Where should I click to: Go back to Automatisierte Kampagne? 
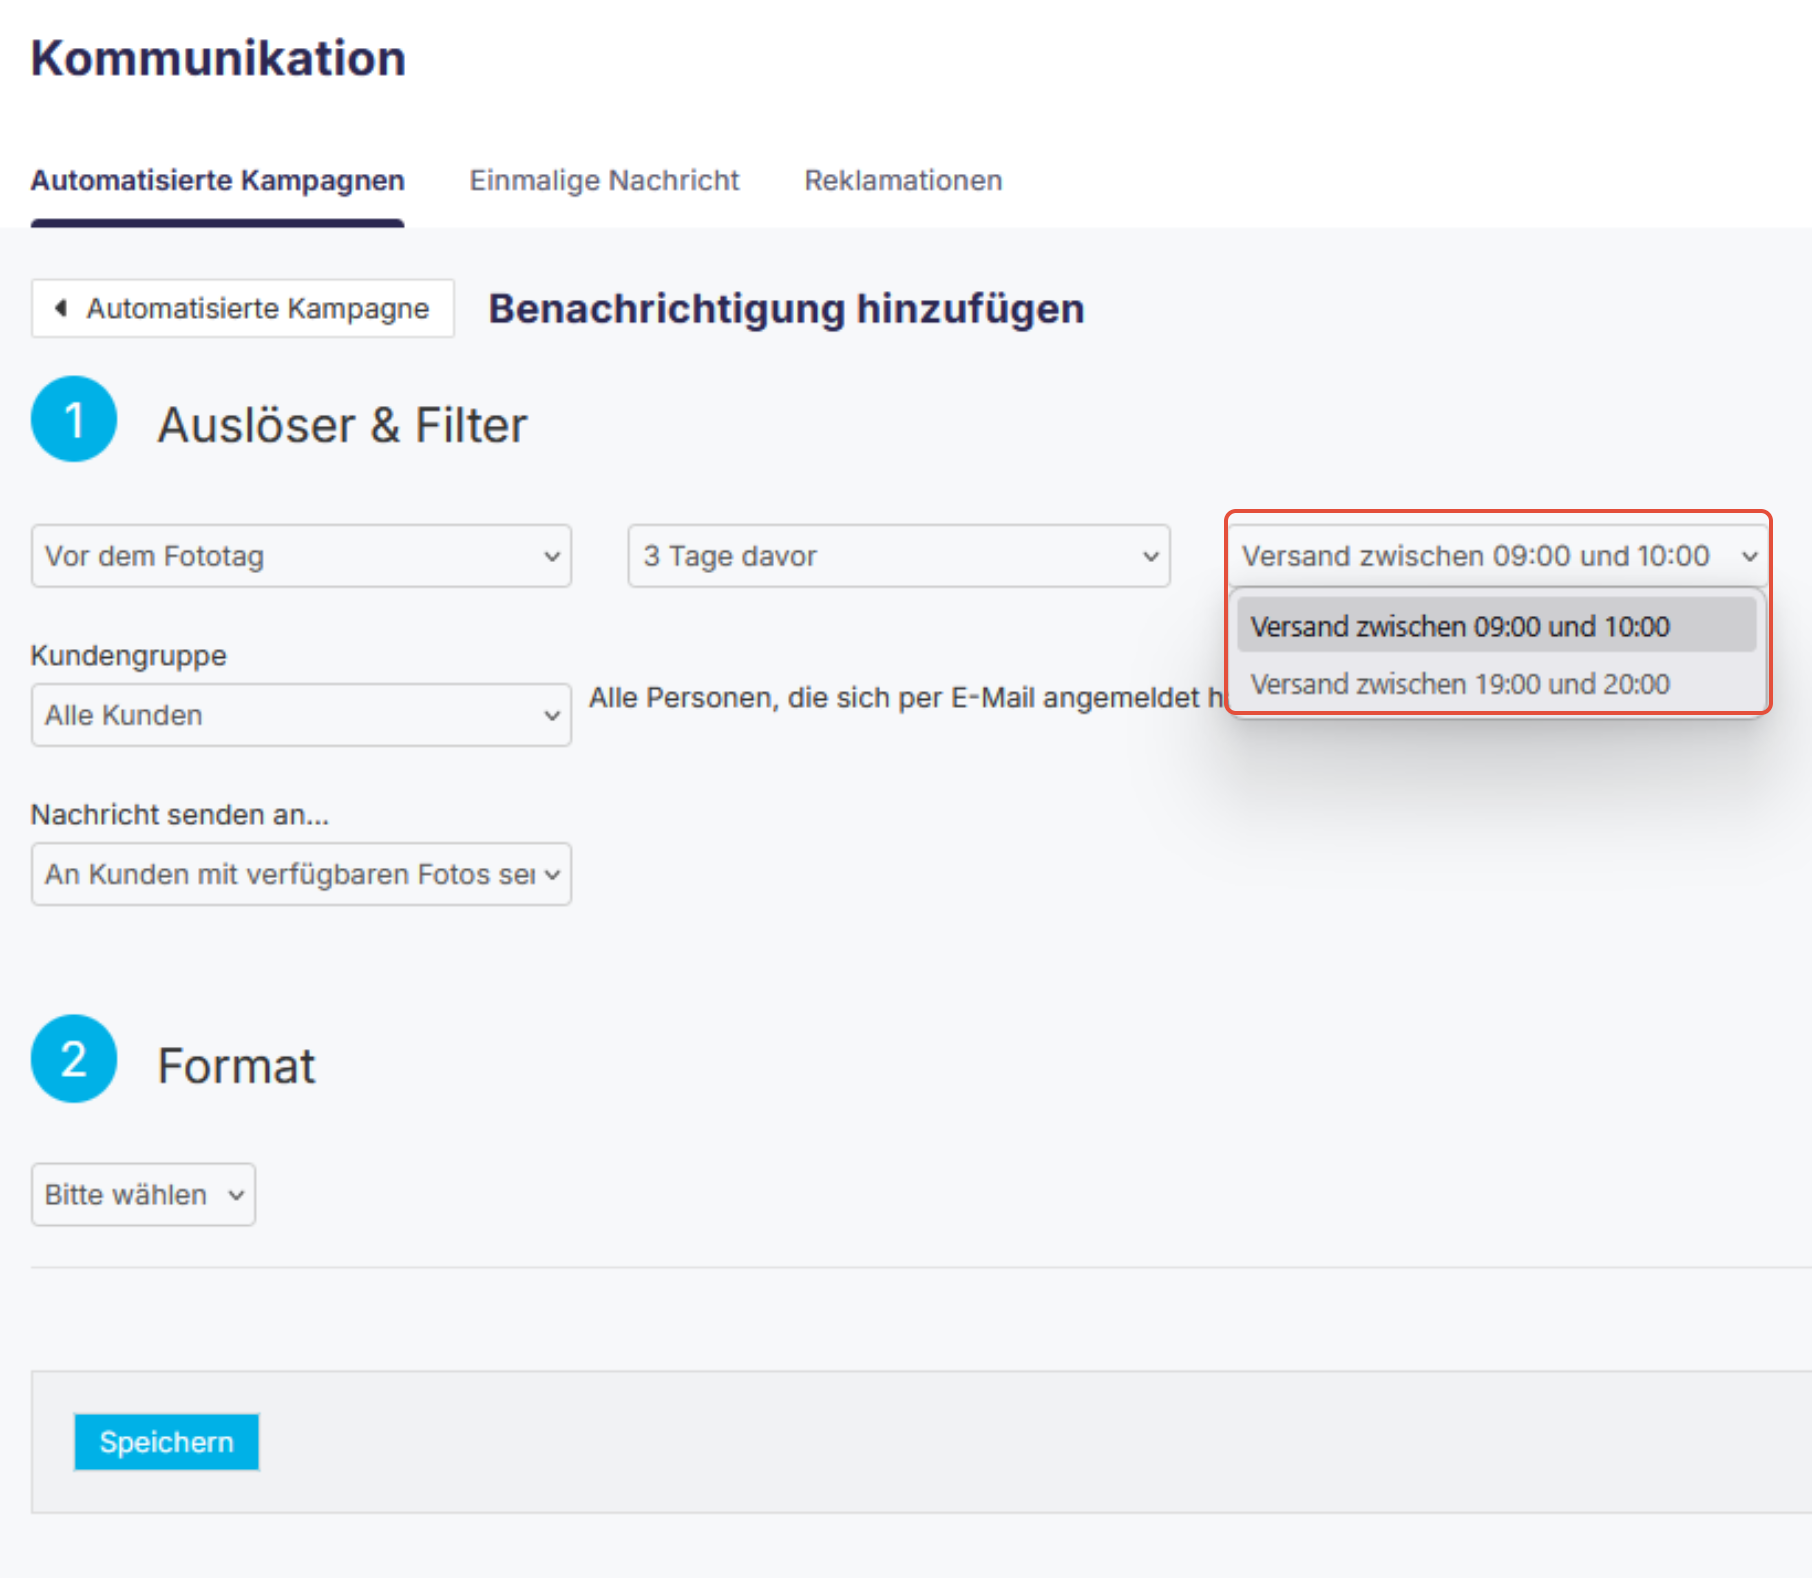243,308
